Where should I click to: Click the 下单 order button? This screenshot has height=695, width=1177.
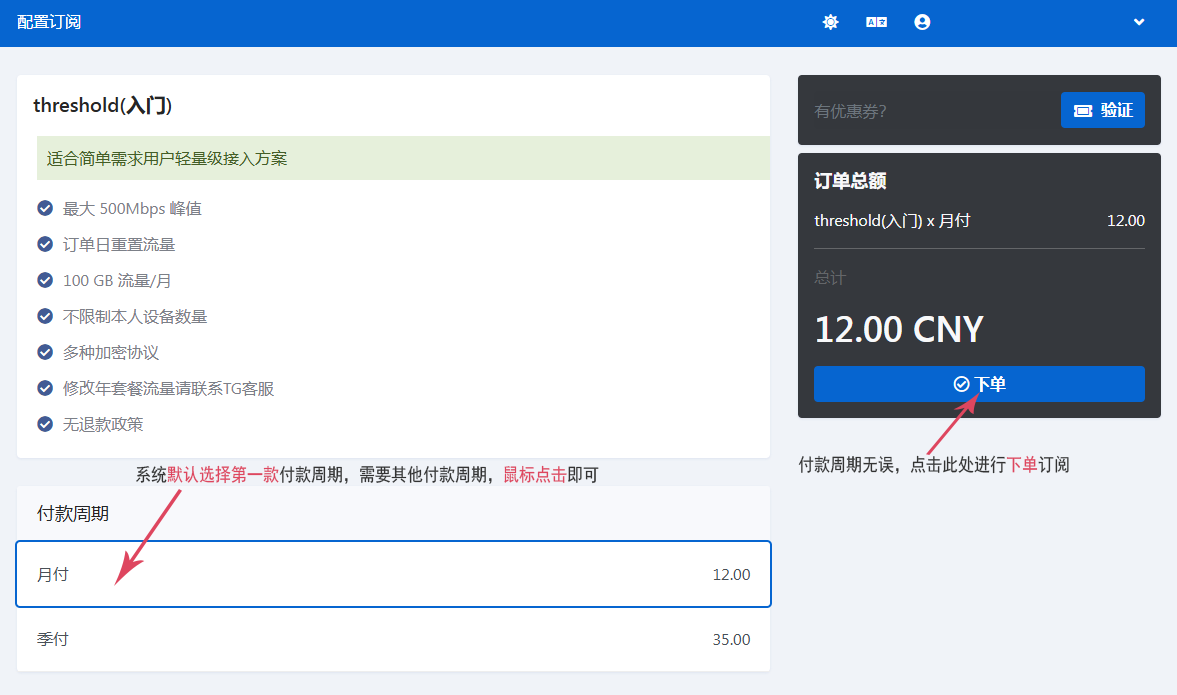(979, 384)
